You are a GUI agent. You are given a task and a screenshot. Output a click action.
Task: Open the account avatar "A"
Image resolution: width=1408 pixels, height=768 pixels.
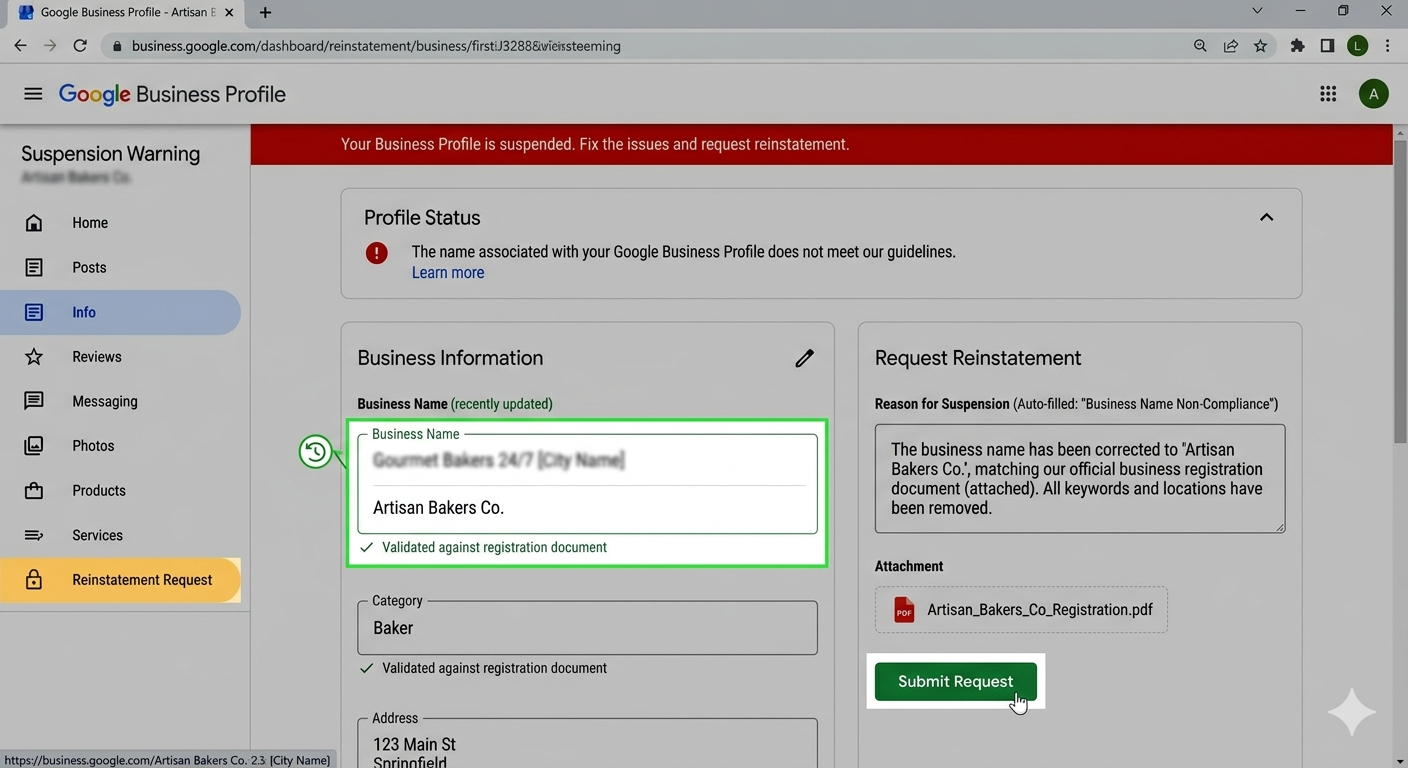[x=1373, y=94]
